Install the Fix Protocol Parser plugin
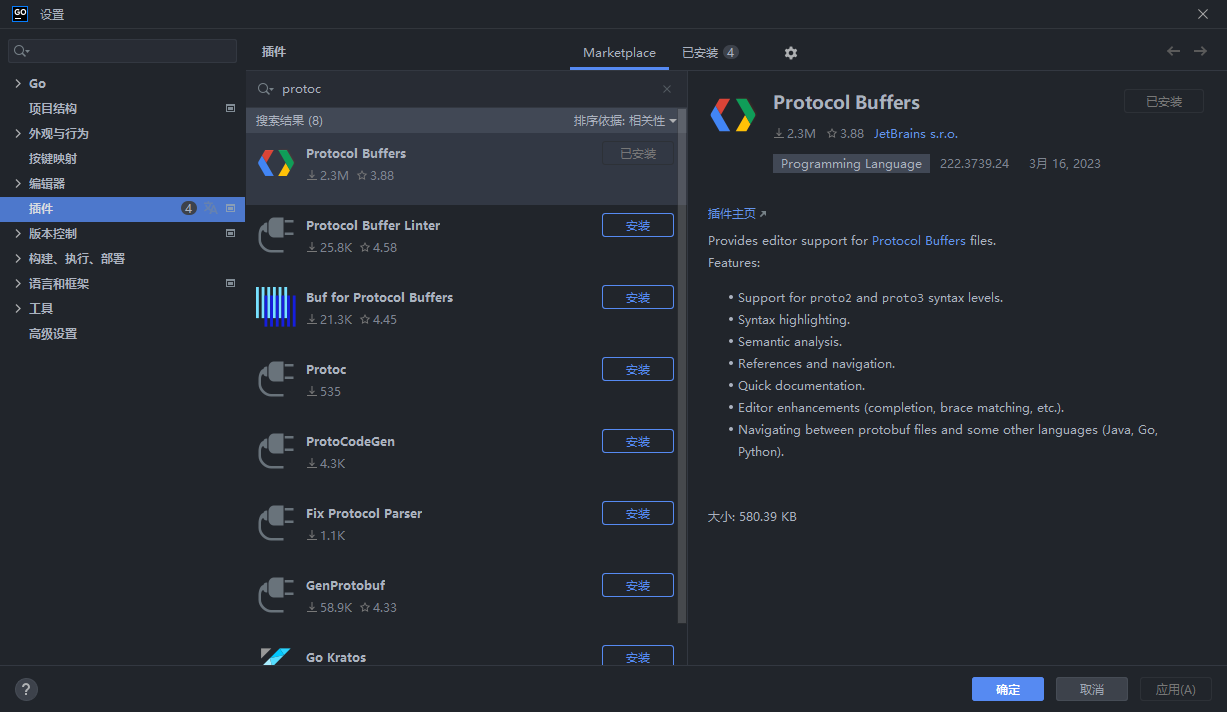 pos(638,513)
